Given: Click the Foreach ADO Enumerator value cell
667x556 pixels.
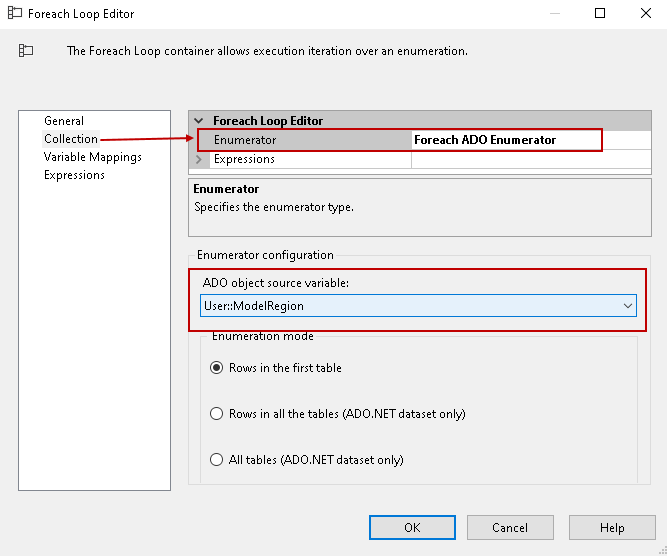Looking at the screenshot, I should (x=506, y=140).
